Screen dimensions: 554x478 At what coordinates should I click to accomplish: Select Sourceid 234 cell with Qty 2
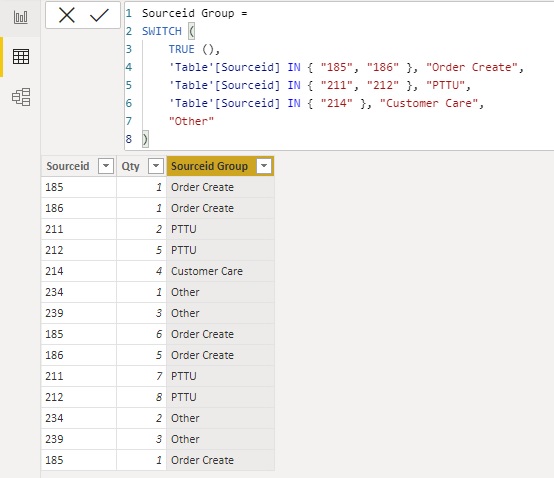(x=79, y=418)
